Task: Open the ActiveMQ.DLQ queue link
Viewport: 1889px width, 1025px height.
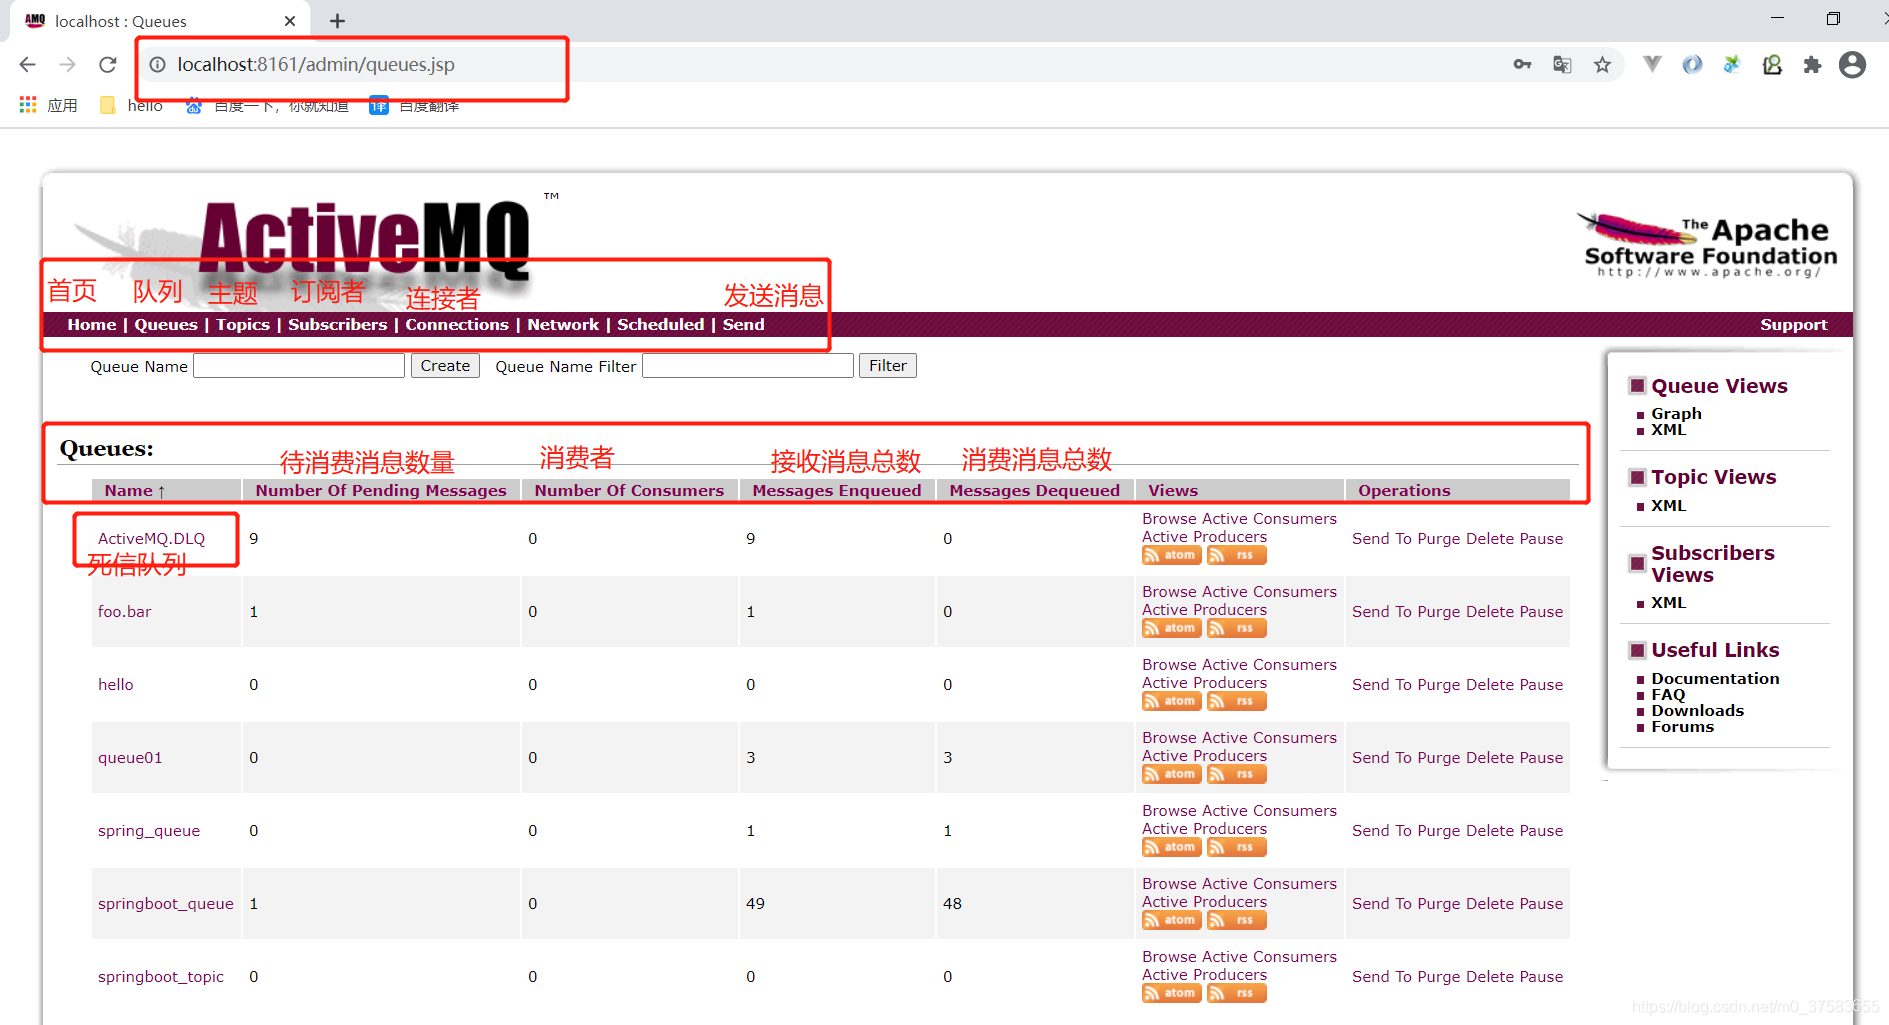Action: pos(151,539)
